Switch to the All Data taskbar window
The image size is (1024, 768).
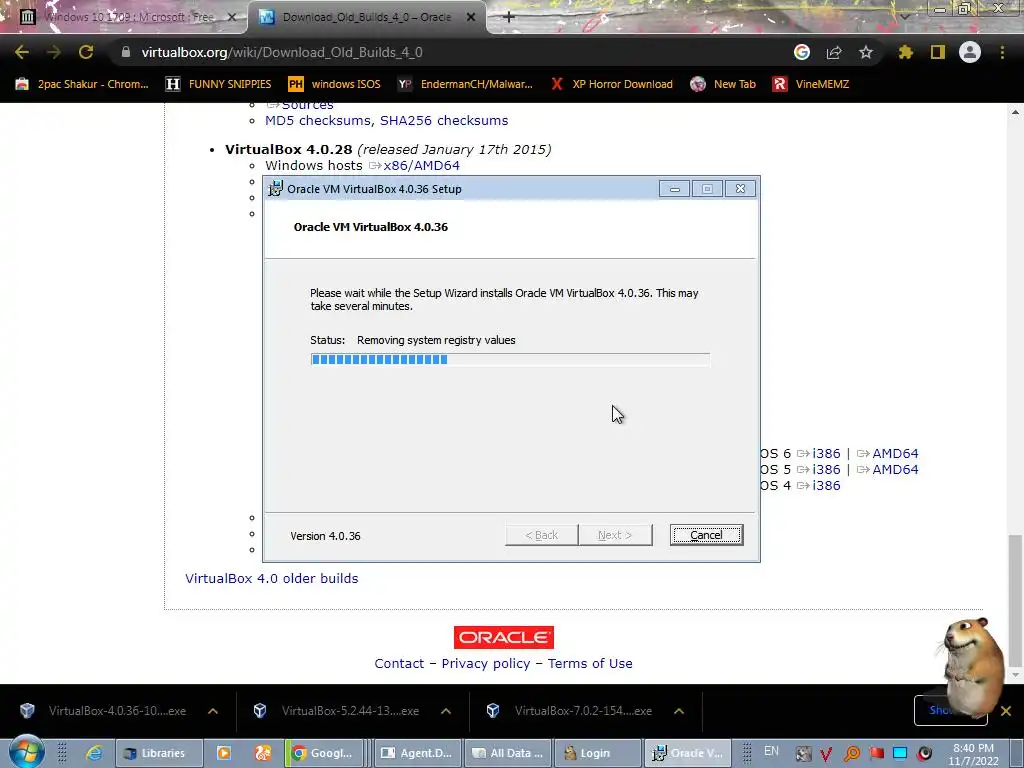point(509,753)
